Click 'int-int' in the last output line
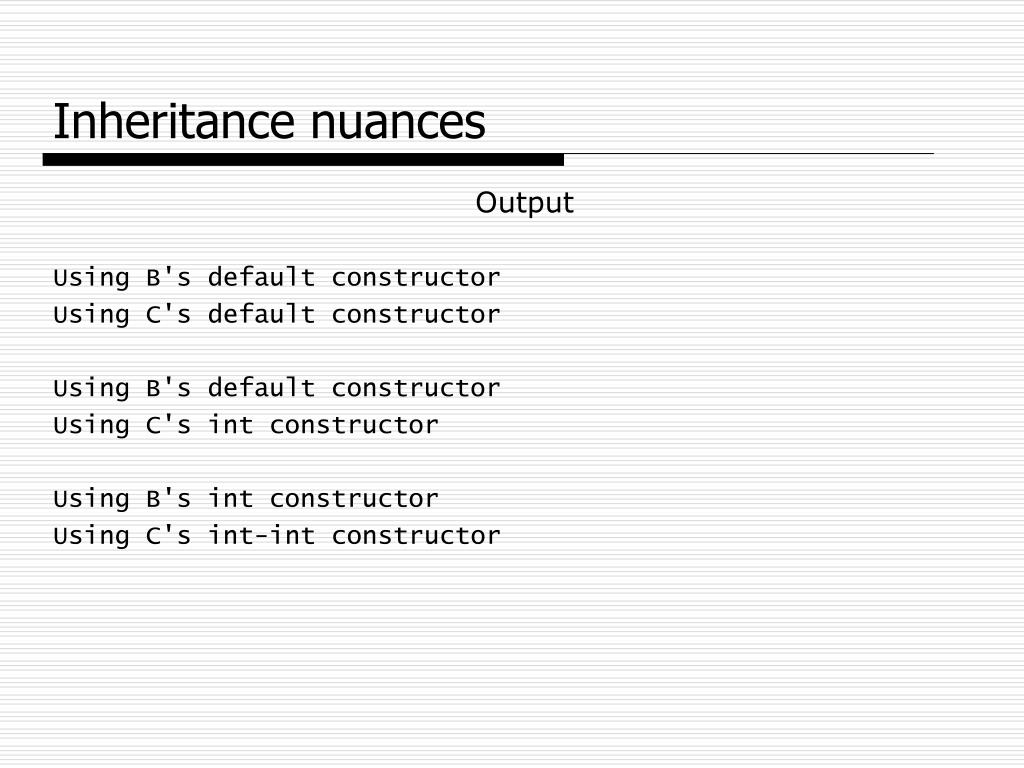This screenshot has width=1024, height=768. [x=262, y=536]
